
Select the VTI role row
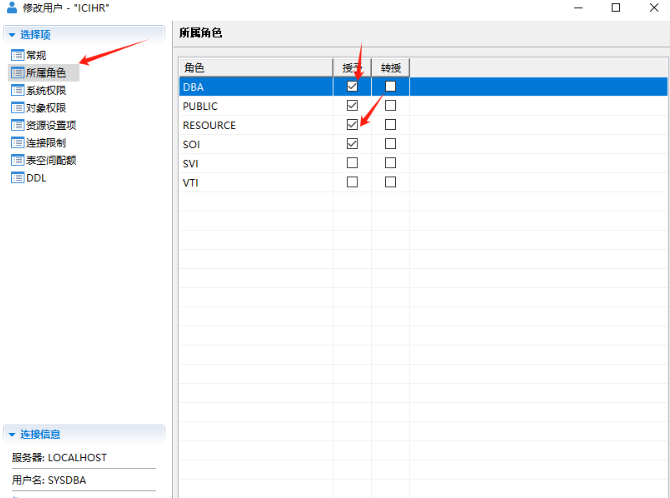click(x=423, y=183)
